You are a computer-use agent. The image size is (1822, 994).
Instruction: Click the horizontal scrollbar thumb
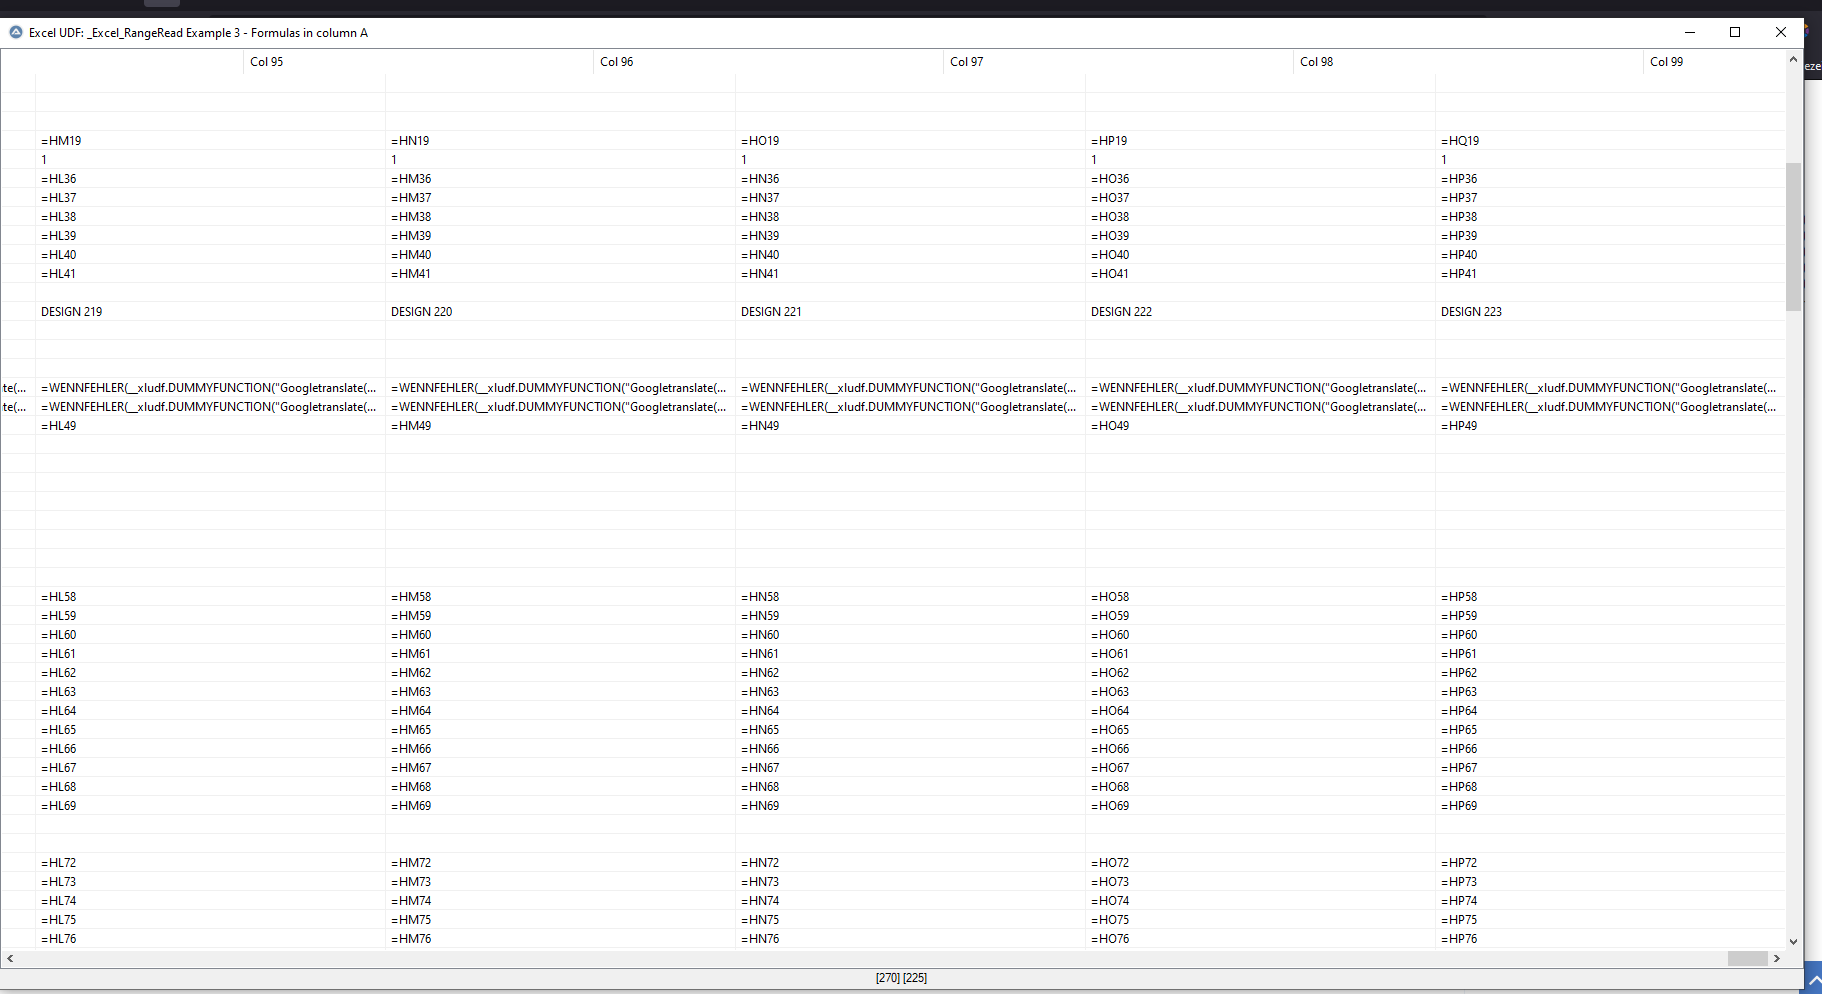click(1747, 958)
